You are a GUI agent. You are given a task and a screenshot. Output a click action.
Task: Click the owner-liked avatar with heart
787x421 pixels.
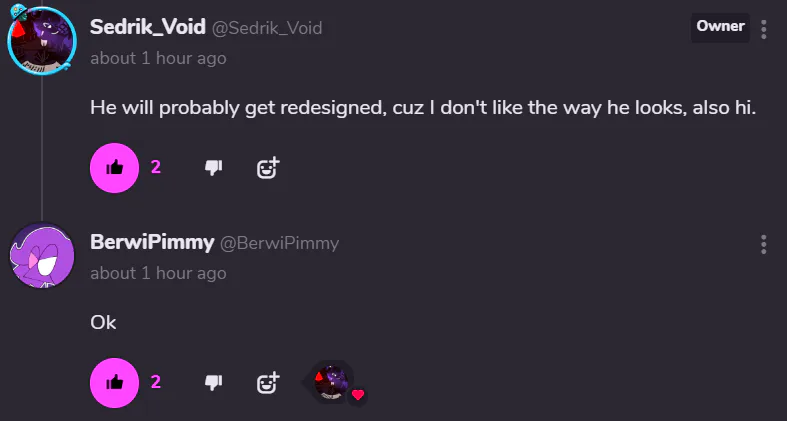click(x=333, y=383)
